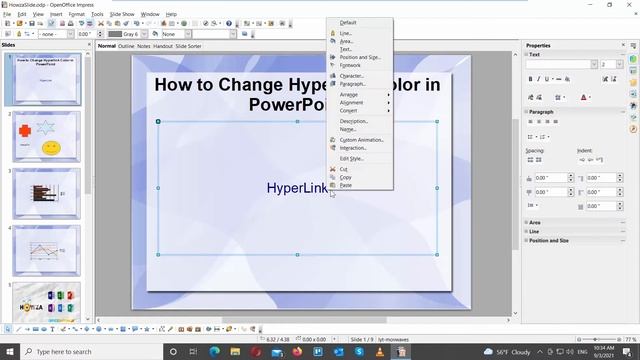Expand the Arrange submenu

coord(360,95)
